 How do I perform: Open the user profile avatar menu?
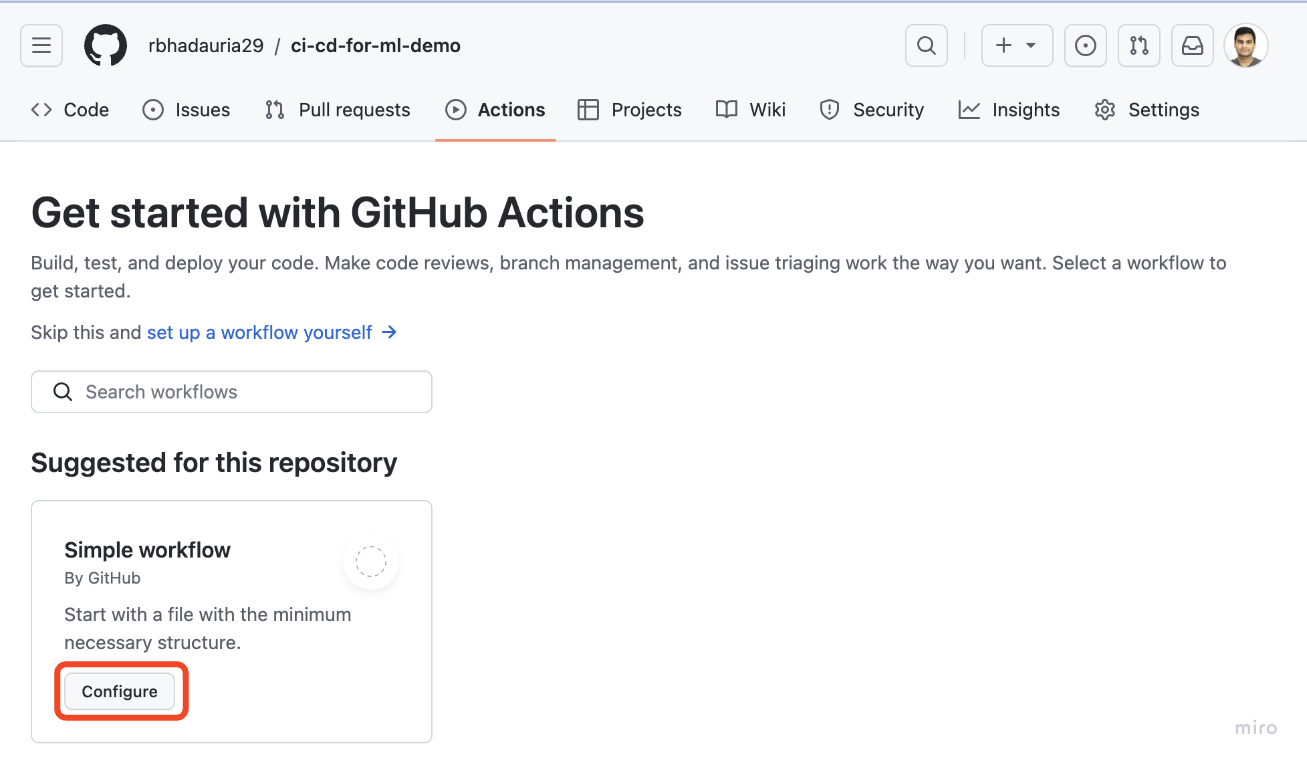tap(1246, 46)
